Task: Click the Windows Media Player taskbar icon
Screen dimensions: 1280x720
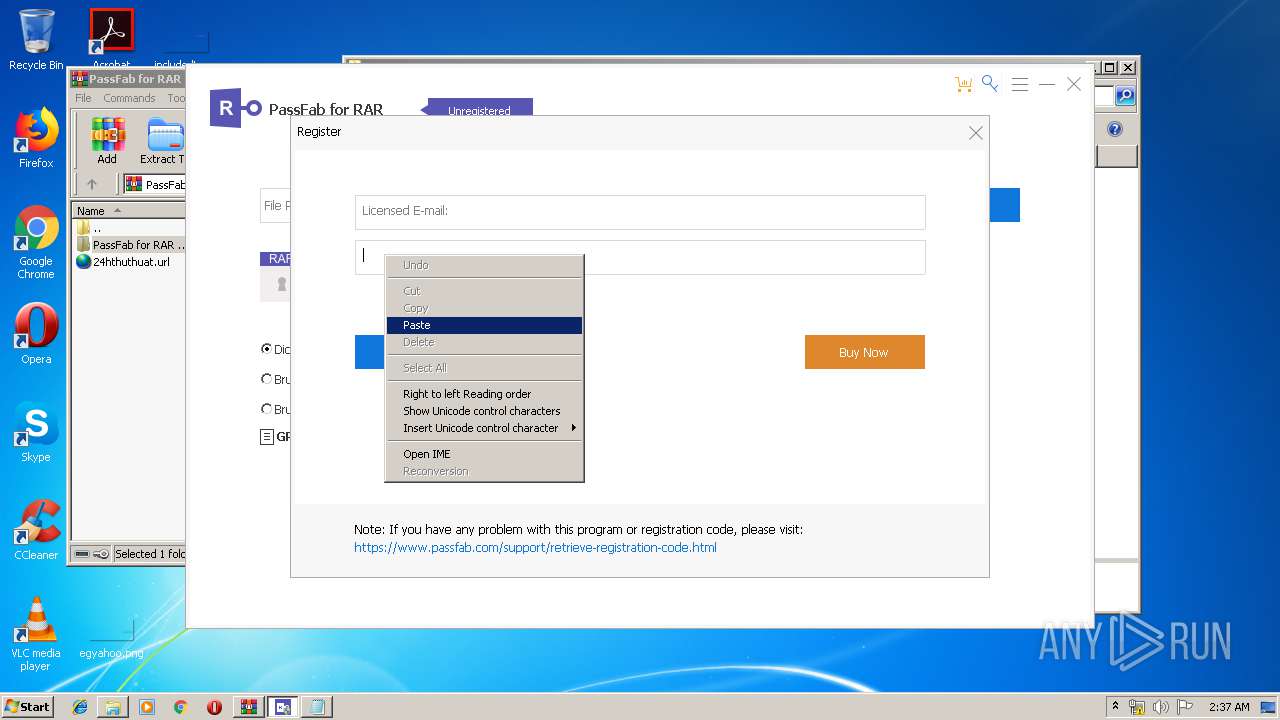Action: 147,707
